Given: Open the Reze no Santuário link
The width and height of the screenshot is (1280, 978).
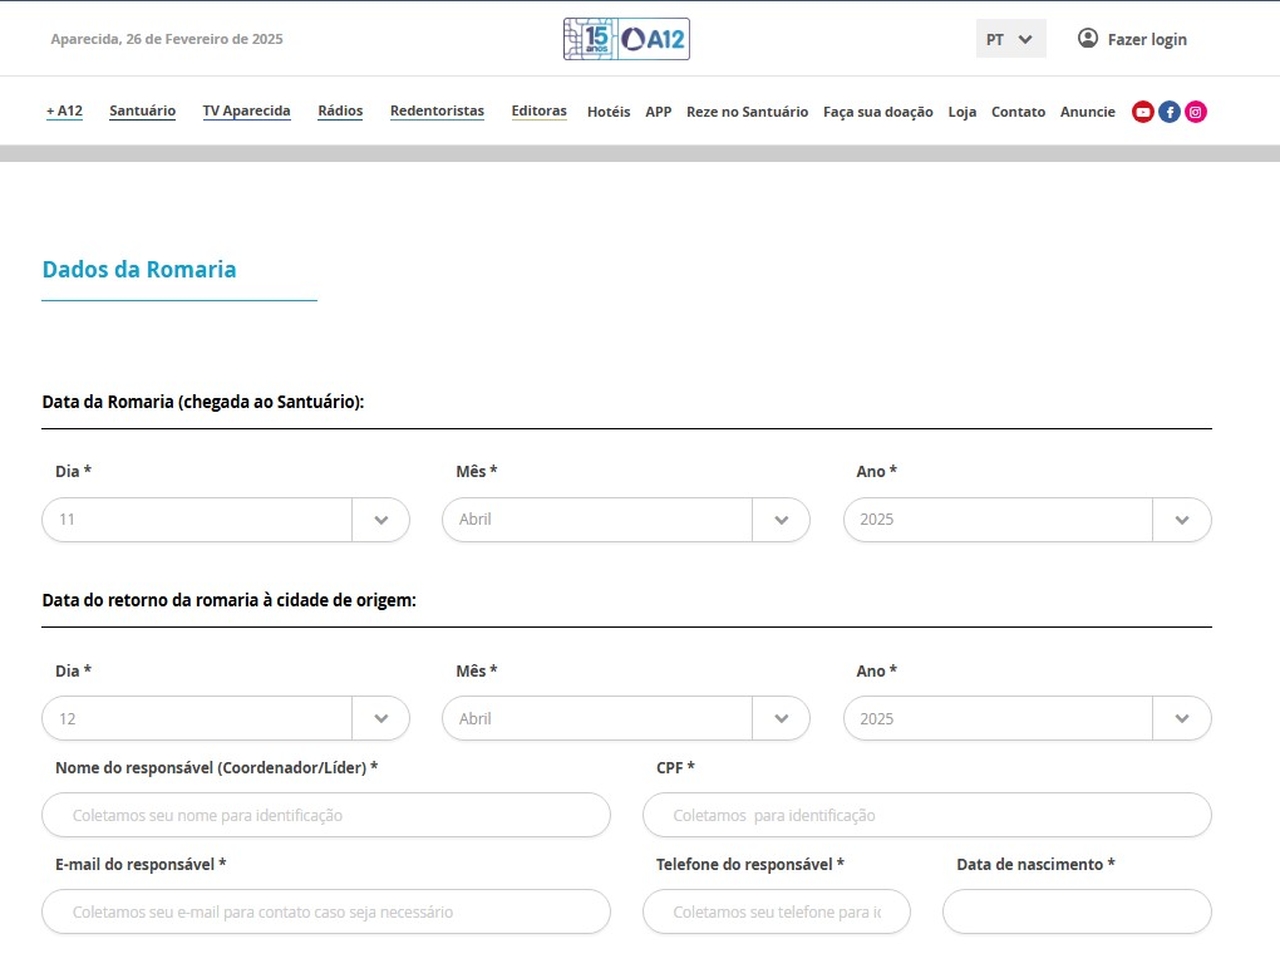Looking at the screenshot, I should coord(747,112).
